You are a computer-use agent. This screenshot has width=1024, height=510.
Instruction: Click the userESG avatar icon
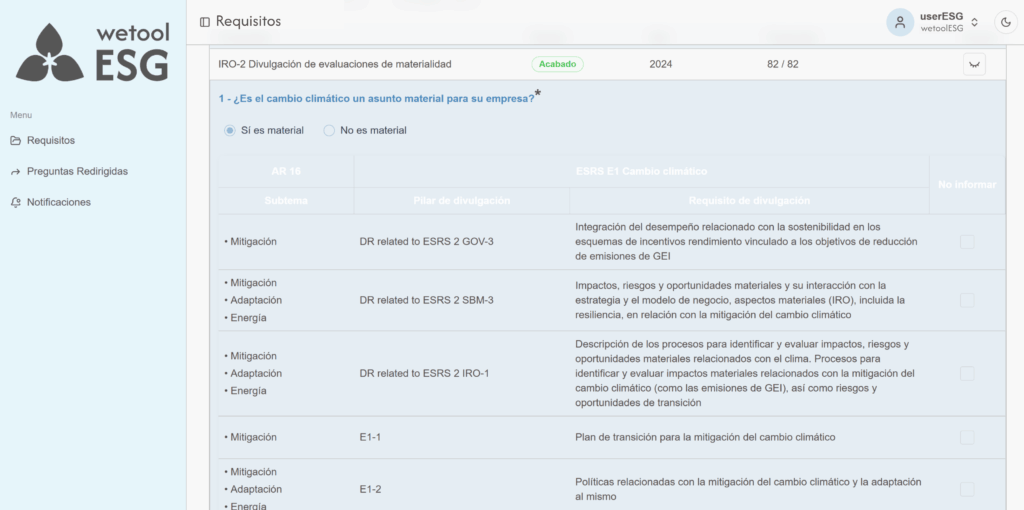(900, 22)
